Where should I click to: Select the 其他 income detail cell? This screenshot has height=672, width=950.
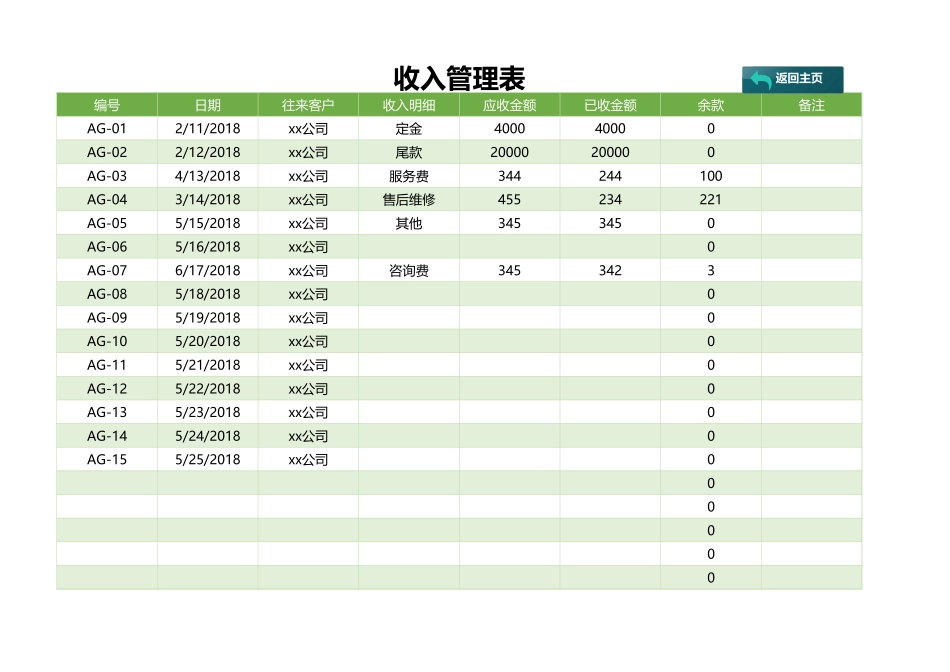coord(409,223)
